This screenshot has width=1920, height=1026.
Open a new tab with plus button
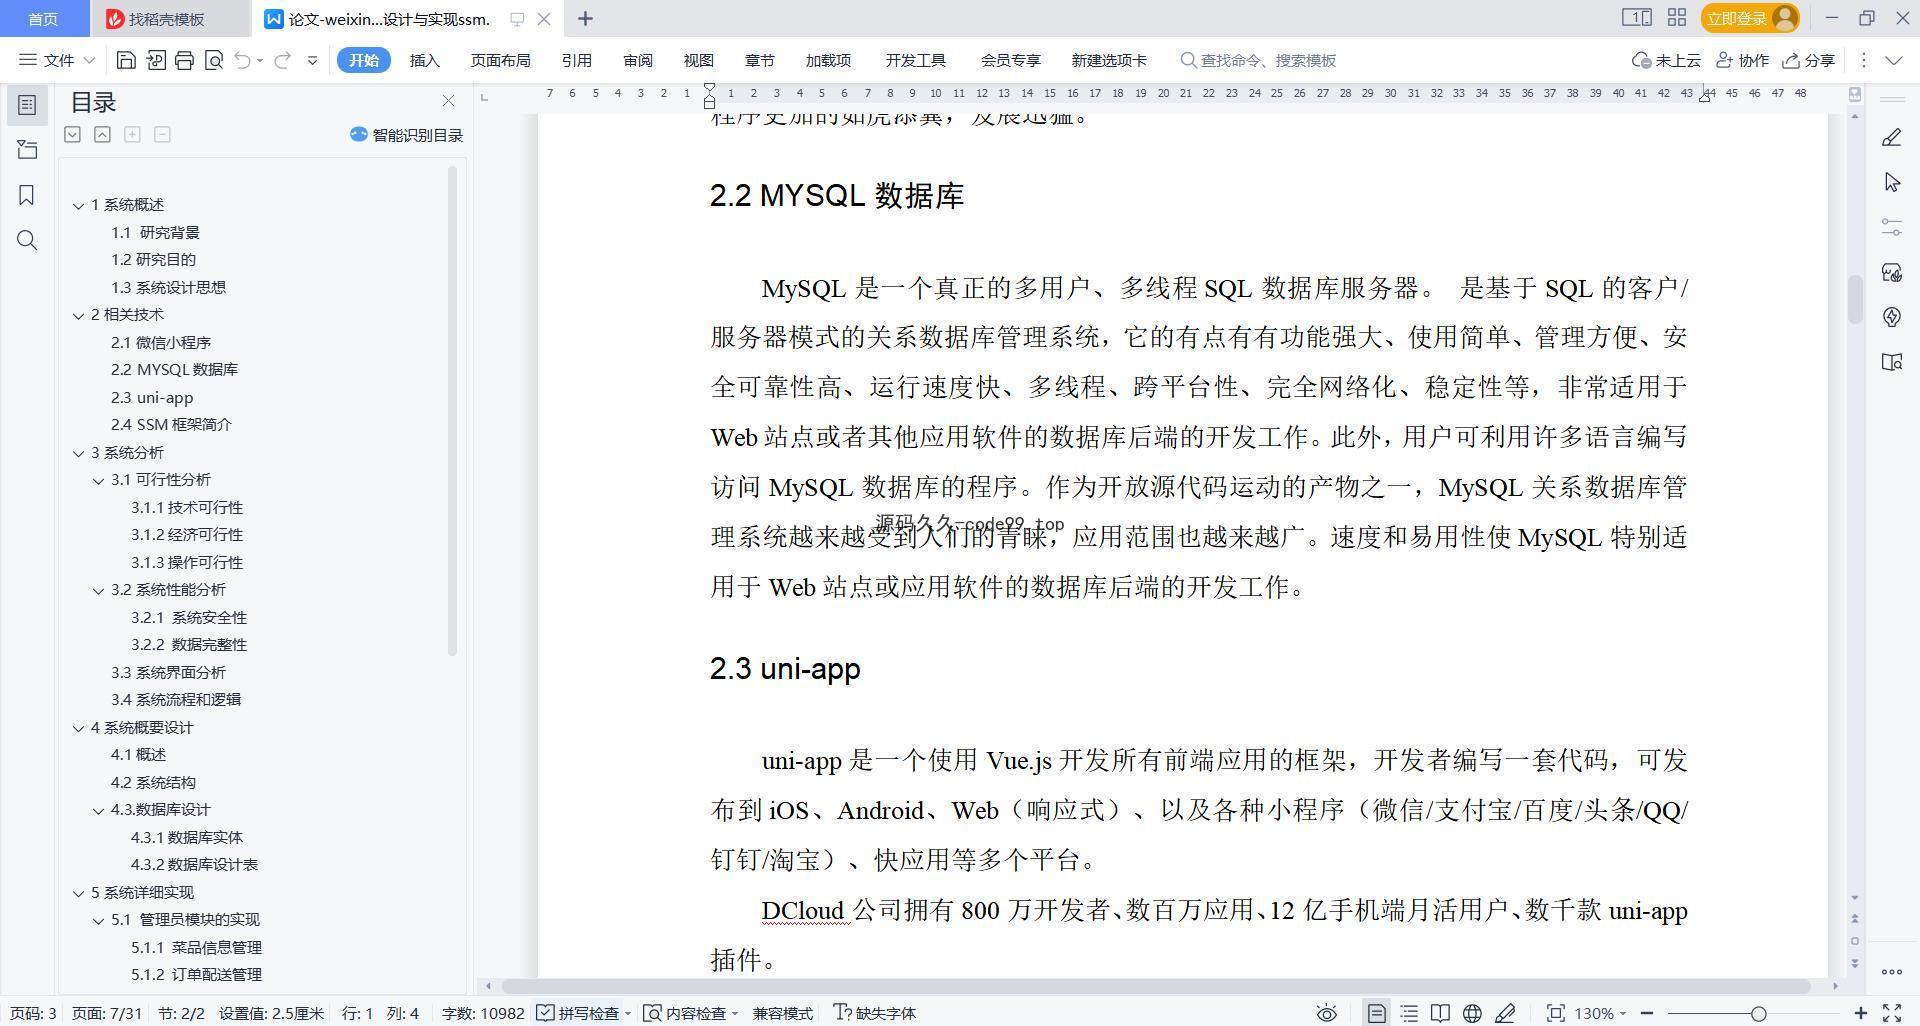tap(586, 18)
